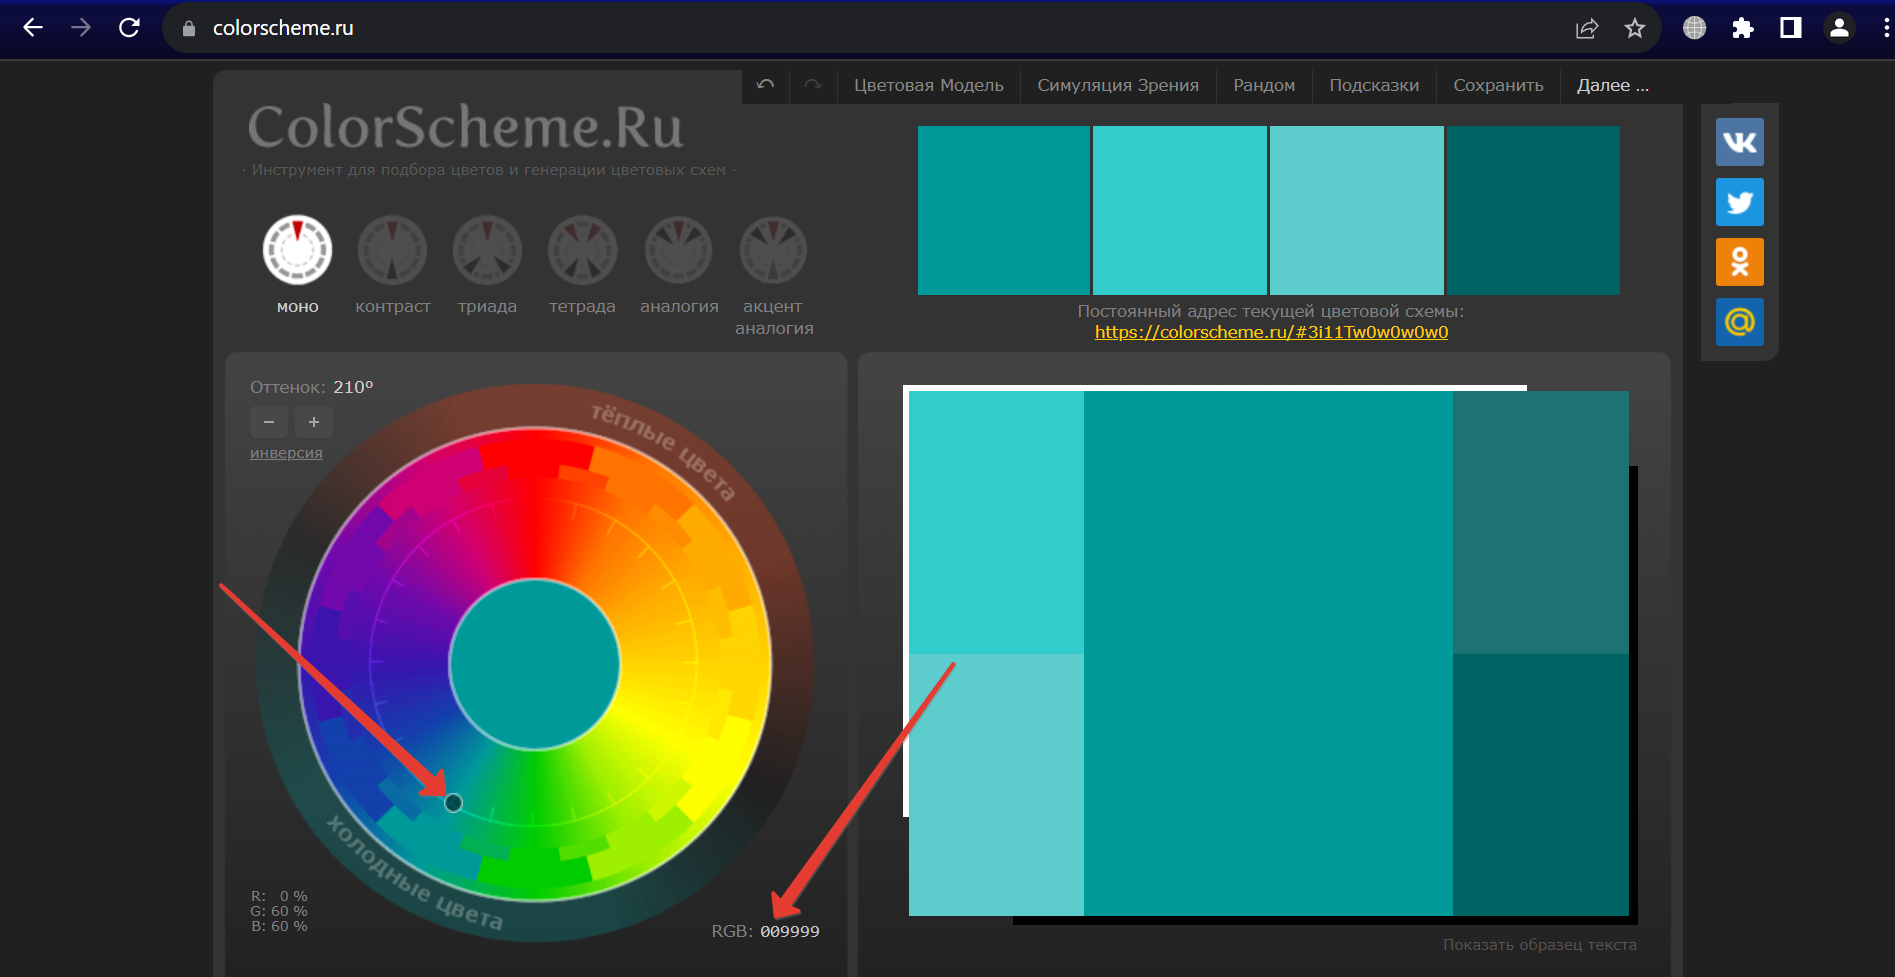This screenshot has height=977, width=1895.
Task: Click the redo arrow in the toolbar
Action: coord(813,85)
